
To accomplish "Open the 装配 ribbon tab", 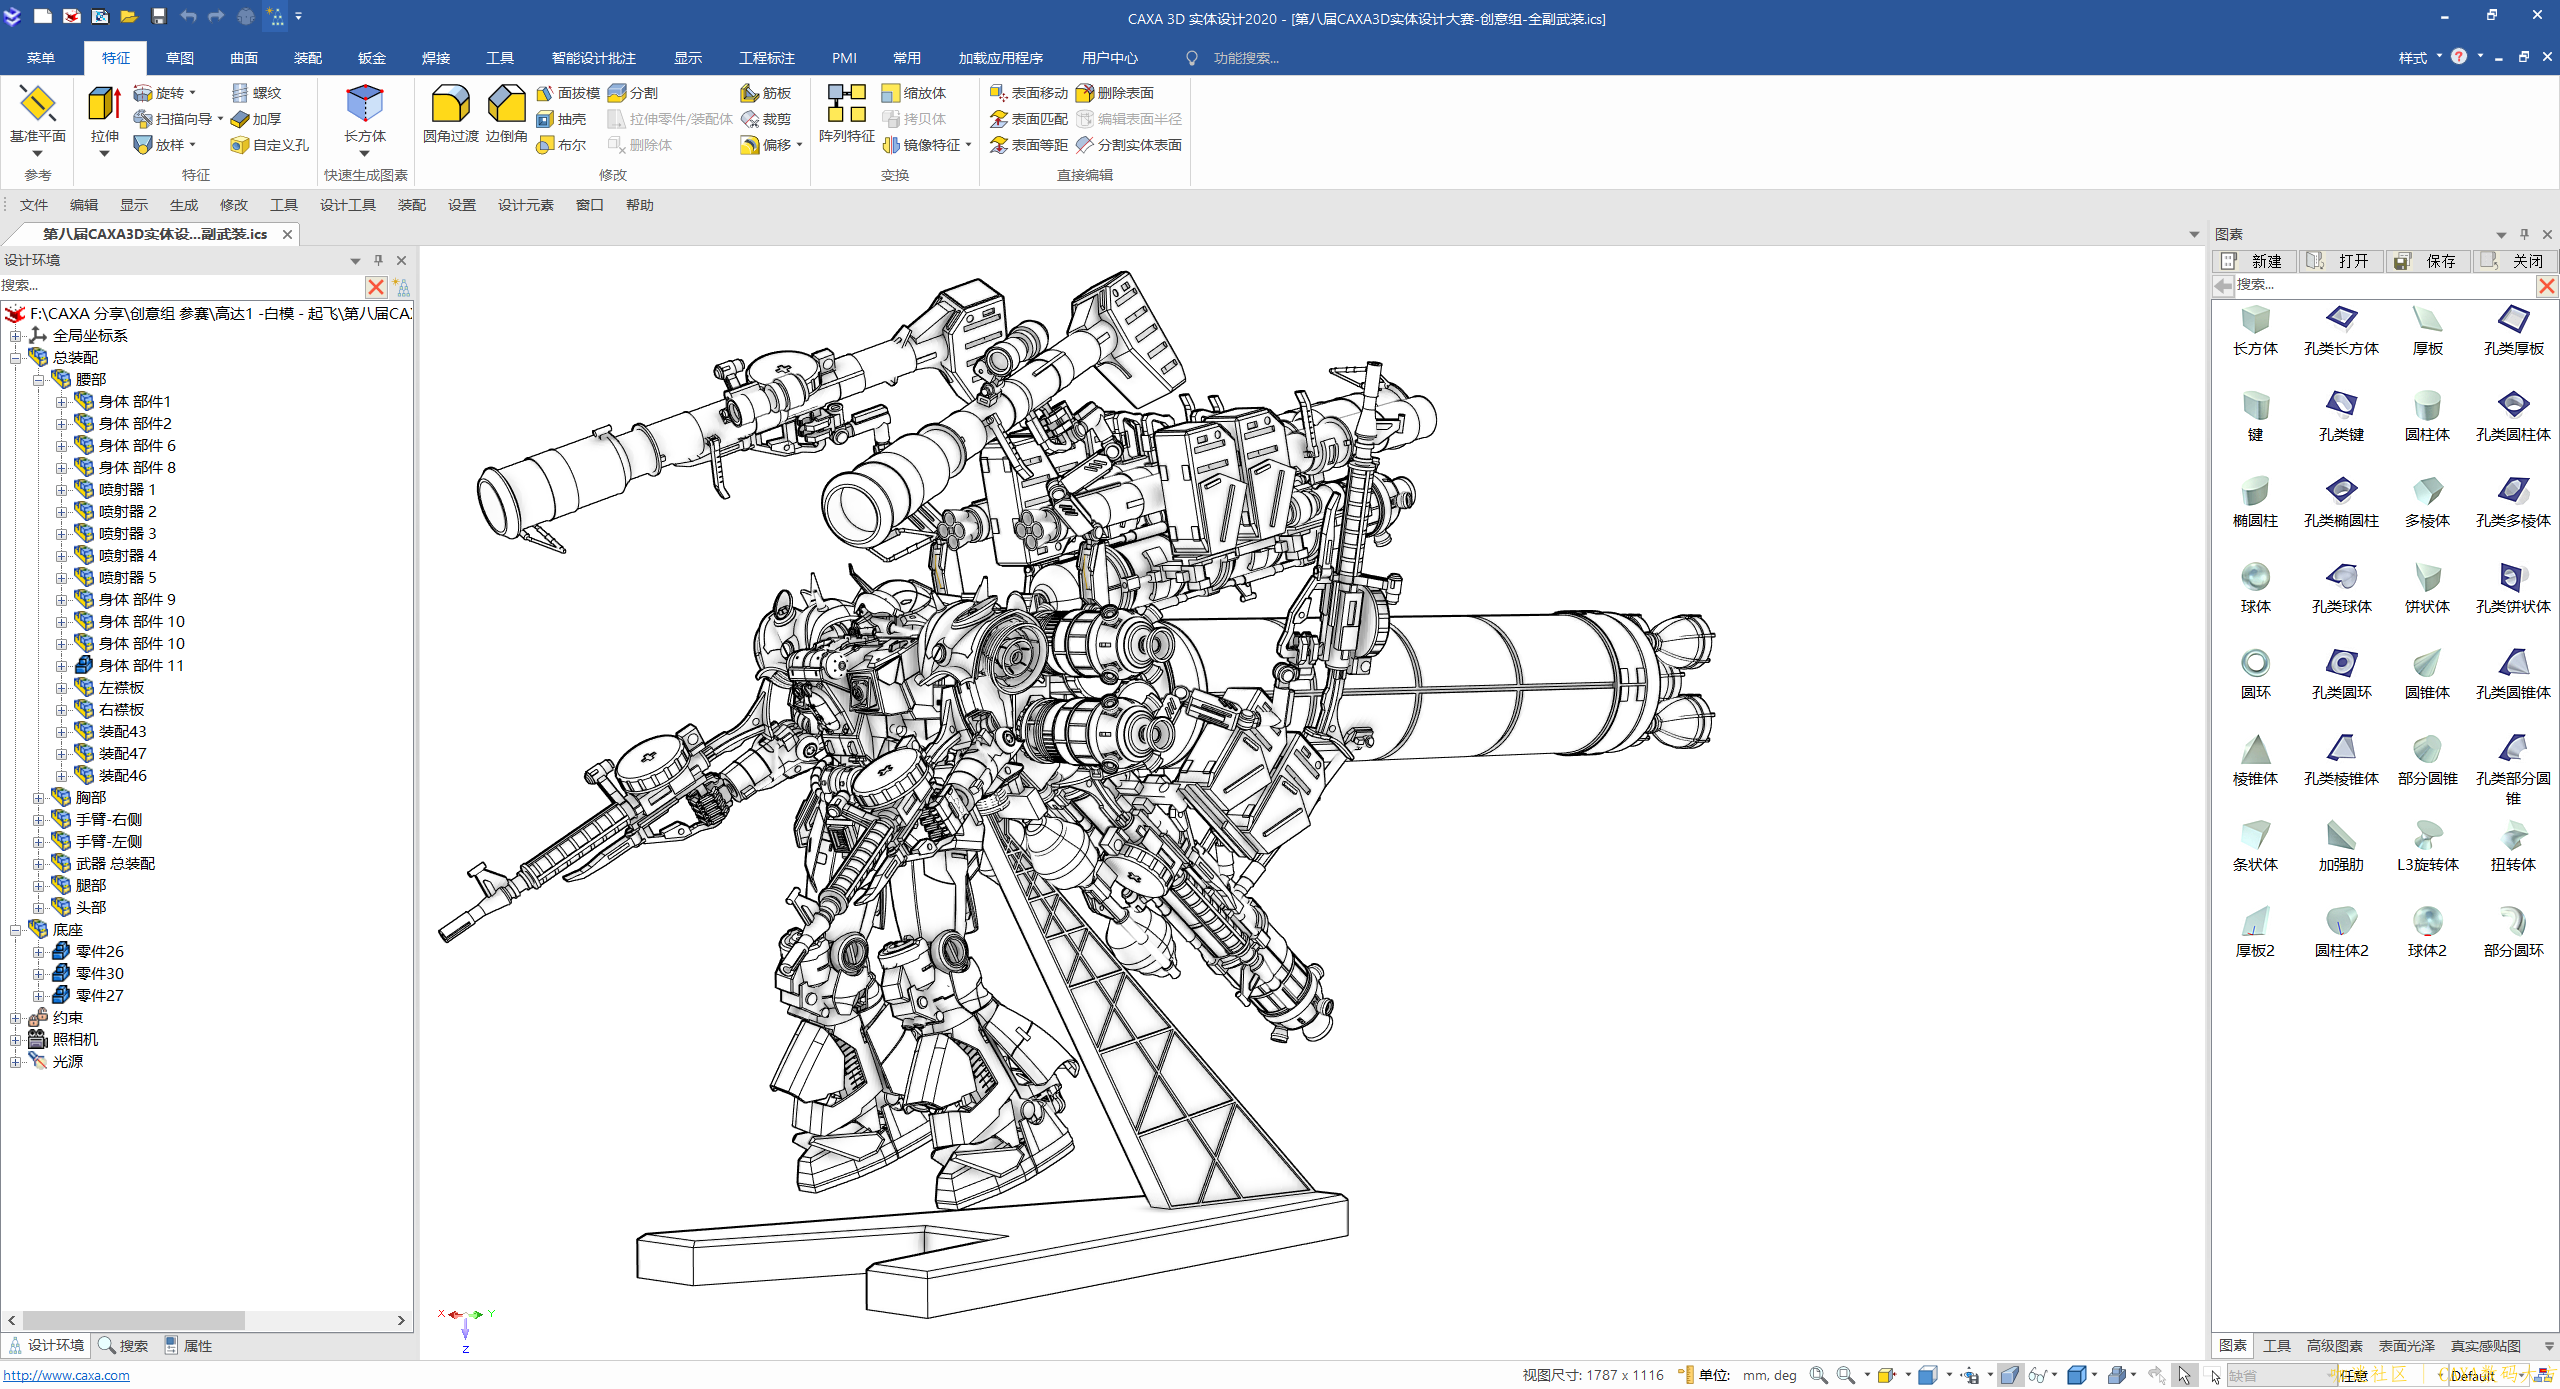I will pos(308,58).
